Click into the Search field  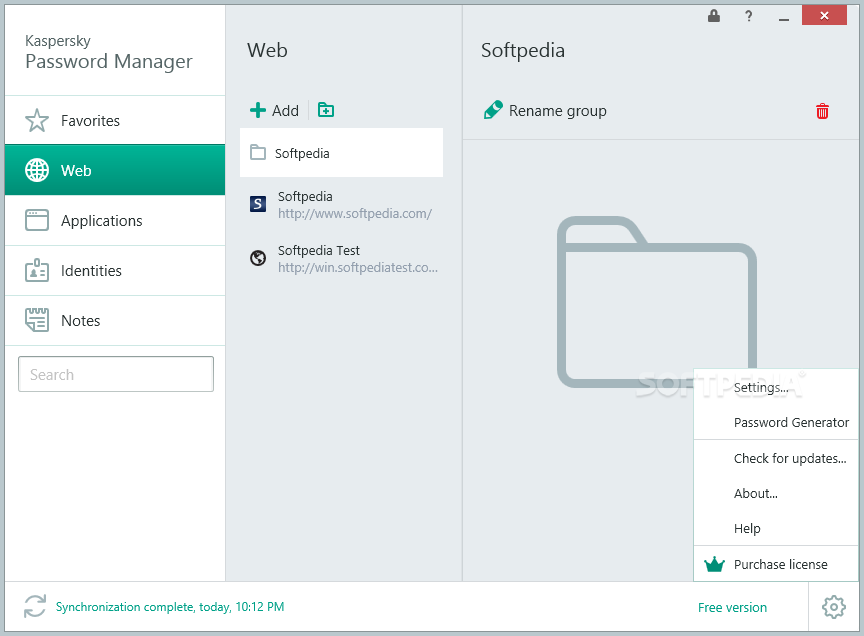point(116,374)
